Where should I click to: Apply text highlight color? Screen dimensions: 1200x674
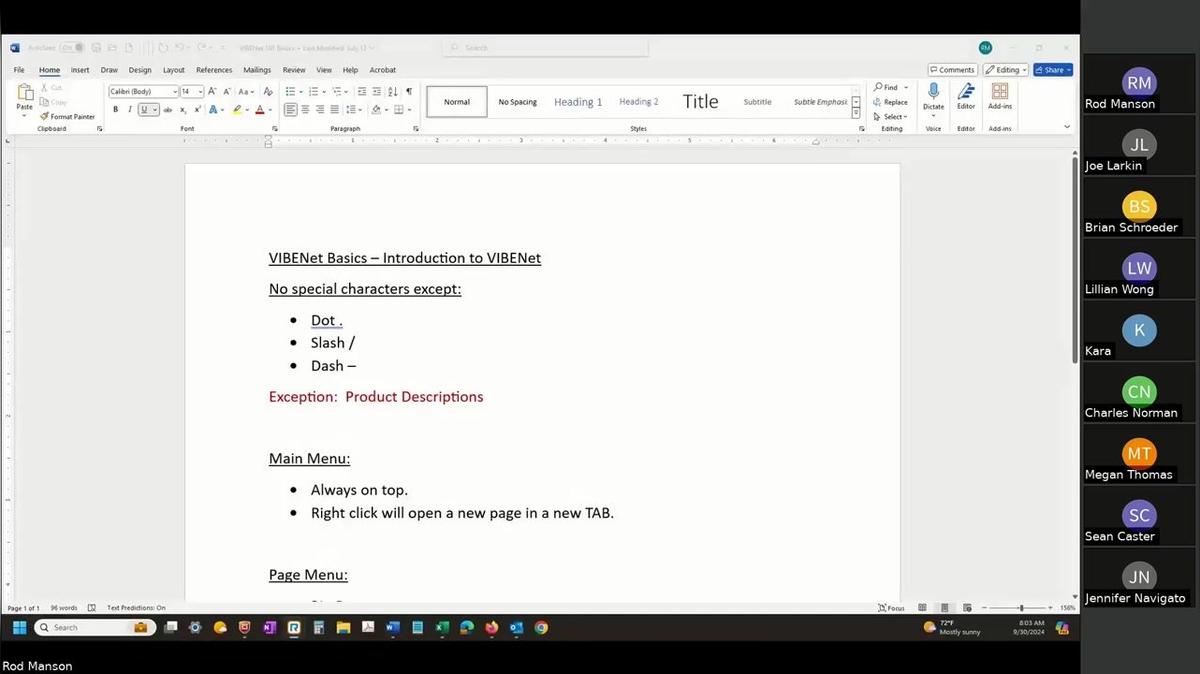point(238,110)
